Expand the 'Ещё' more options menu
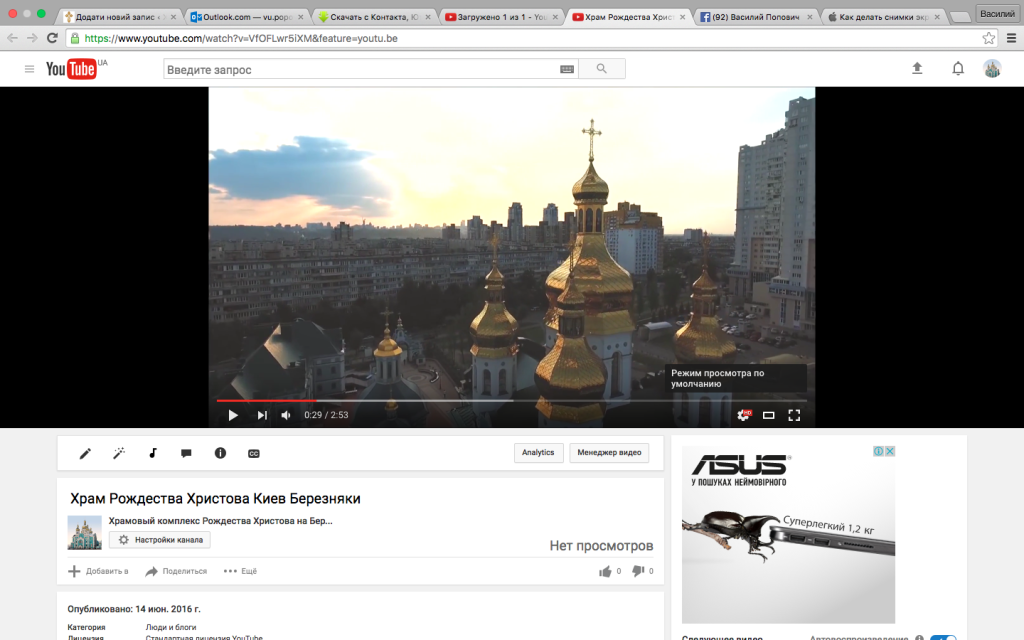1024x640 pixels. pos(240,571)
